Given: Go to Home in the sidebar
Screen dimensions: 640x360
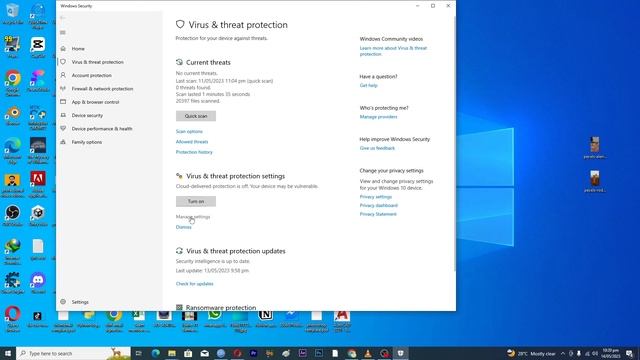Looking at the screenshot, I should coord(78,49).
